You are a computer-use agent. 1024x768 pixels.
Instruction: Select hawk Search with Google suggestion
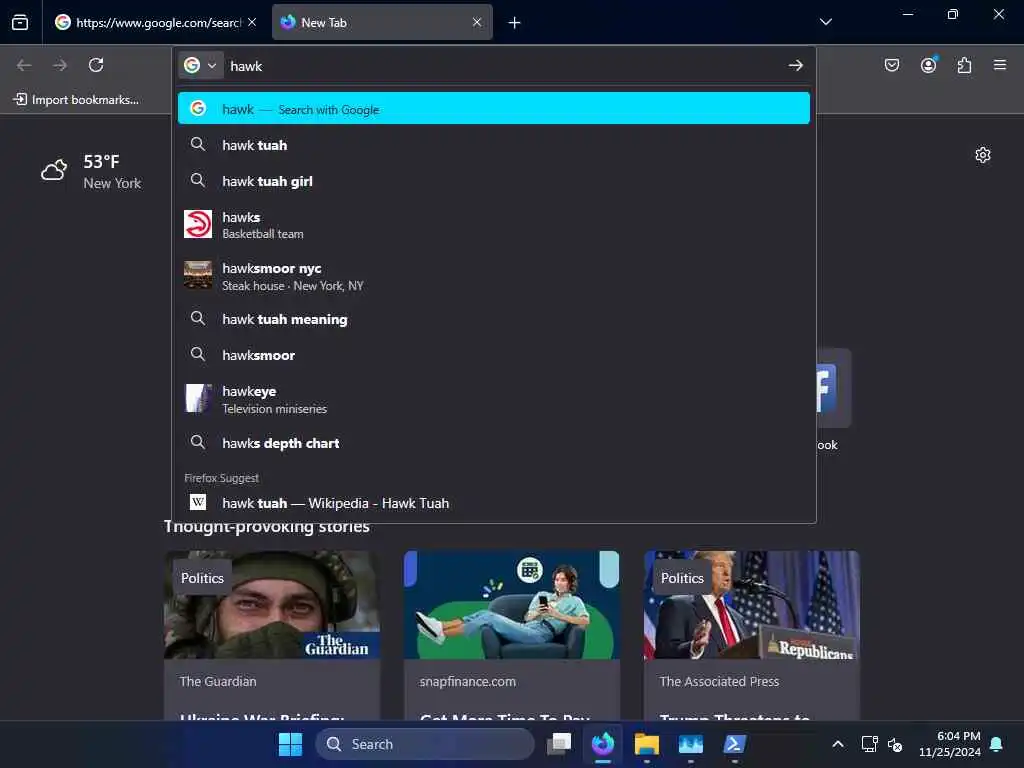tap(494, 108)
